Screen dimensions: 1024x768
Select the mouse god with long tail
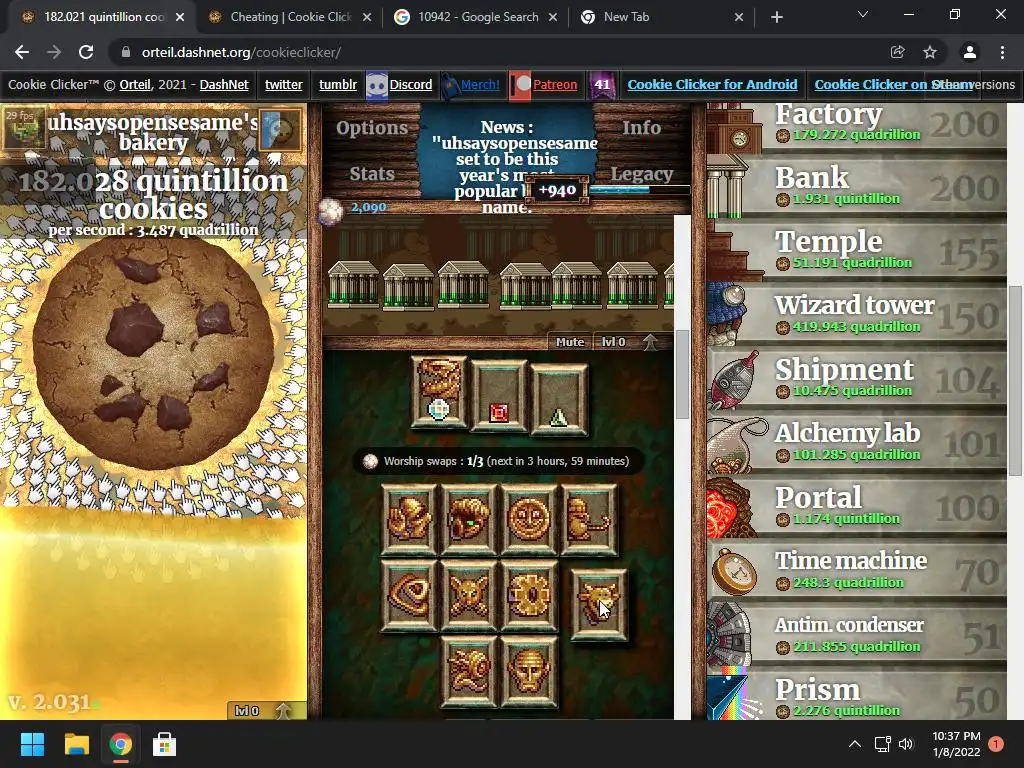[588, 520]
